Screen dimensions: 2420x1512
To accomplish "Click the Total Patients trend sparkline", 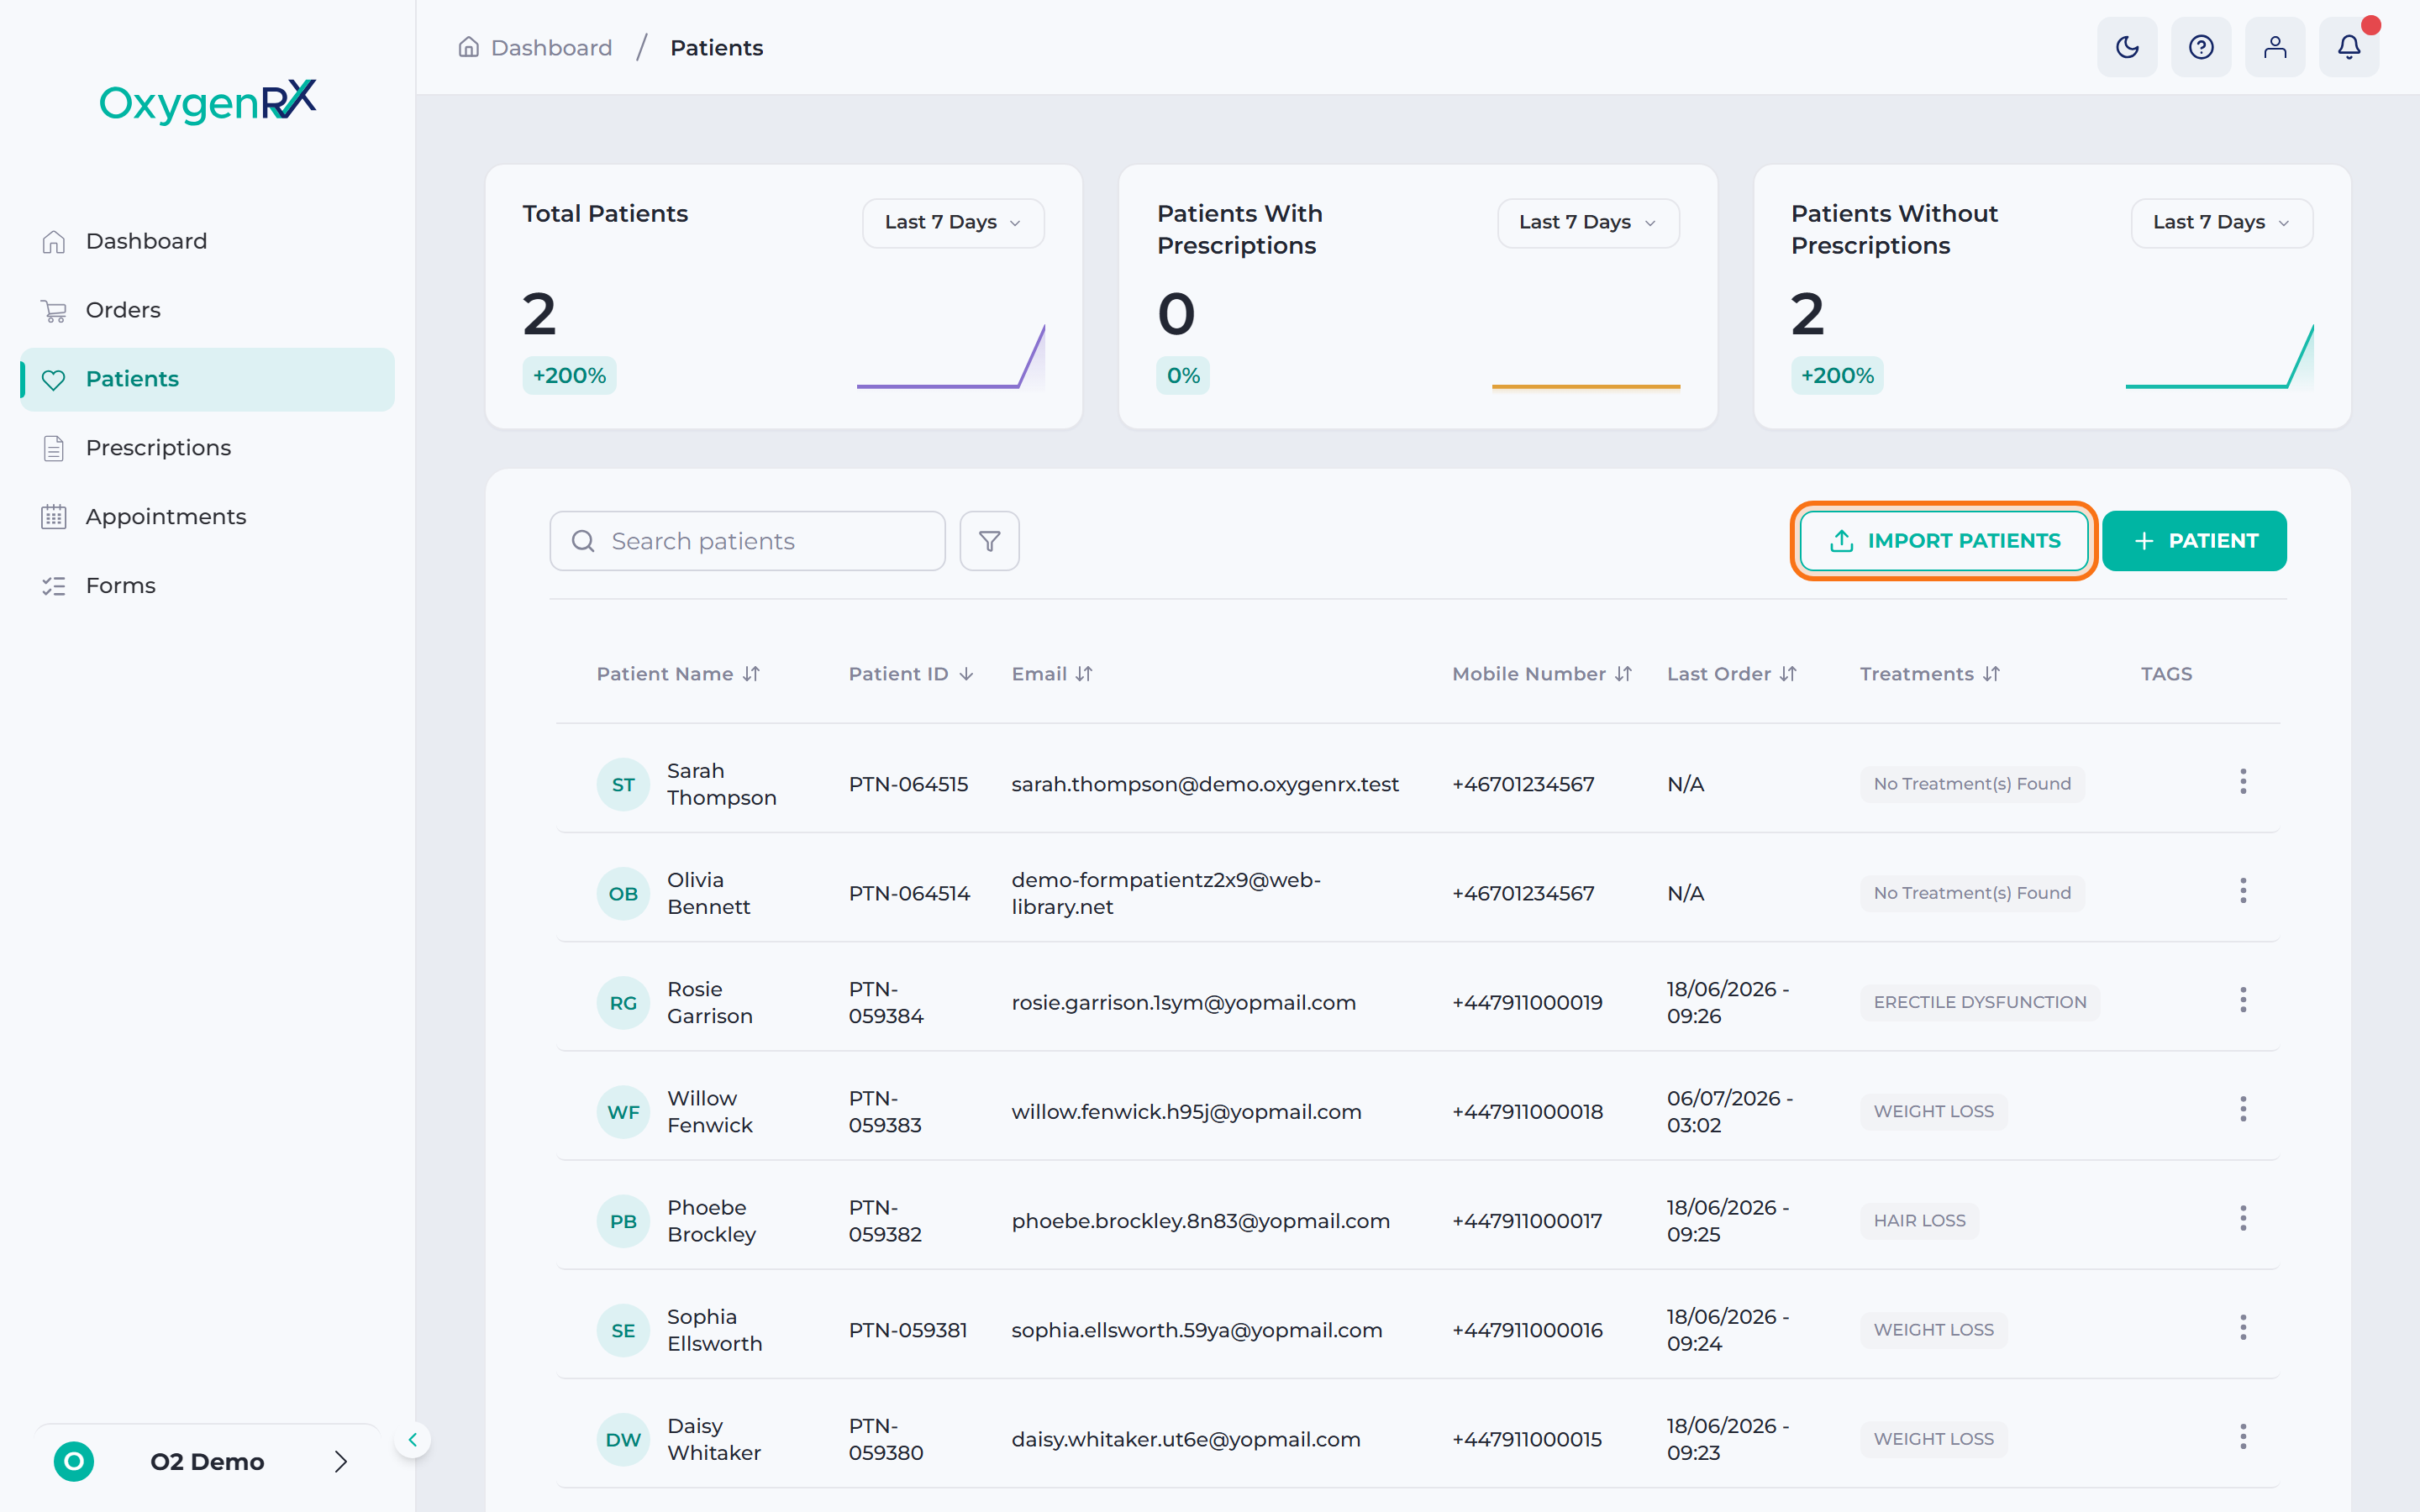I will coord(951,356).
